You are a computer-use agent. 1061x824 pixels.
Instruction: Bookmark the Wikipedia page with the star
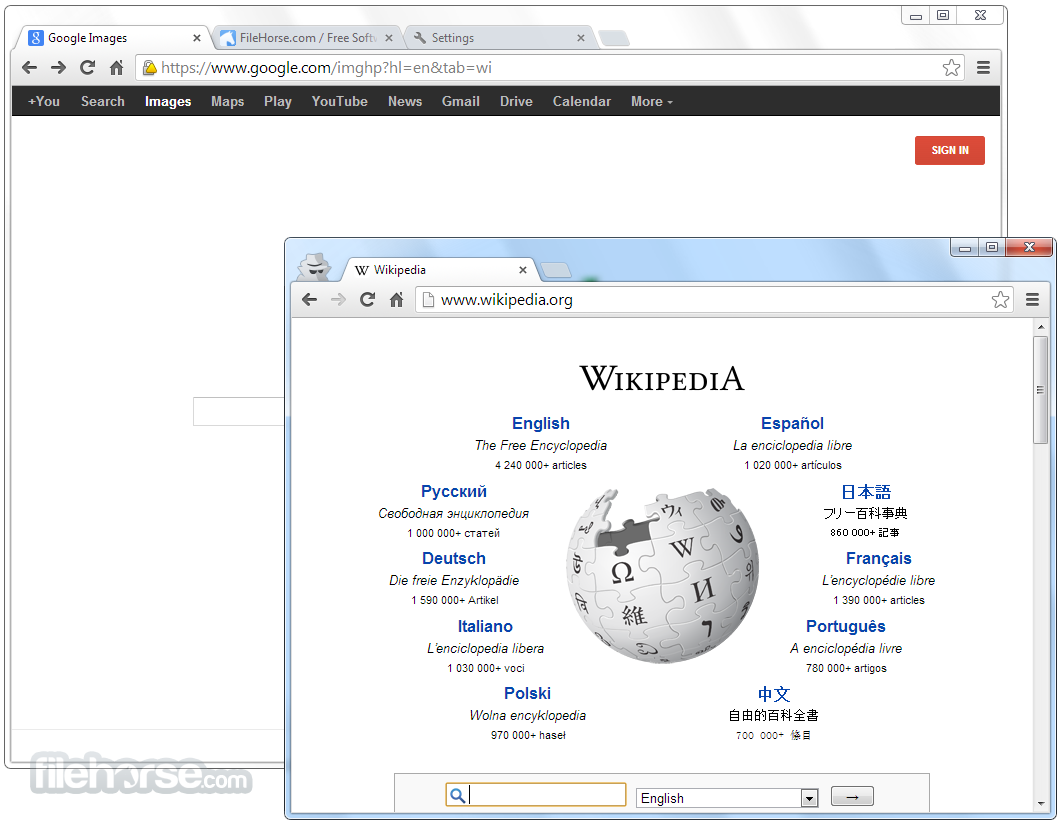pyautogui.click(x=1000, y=299)
